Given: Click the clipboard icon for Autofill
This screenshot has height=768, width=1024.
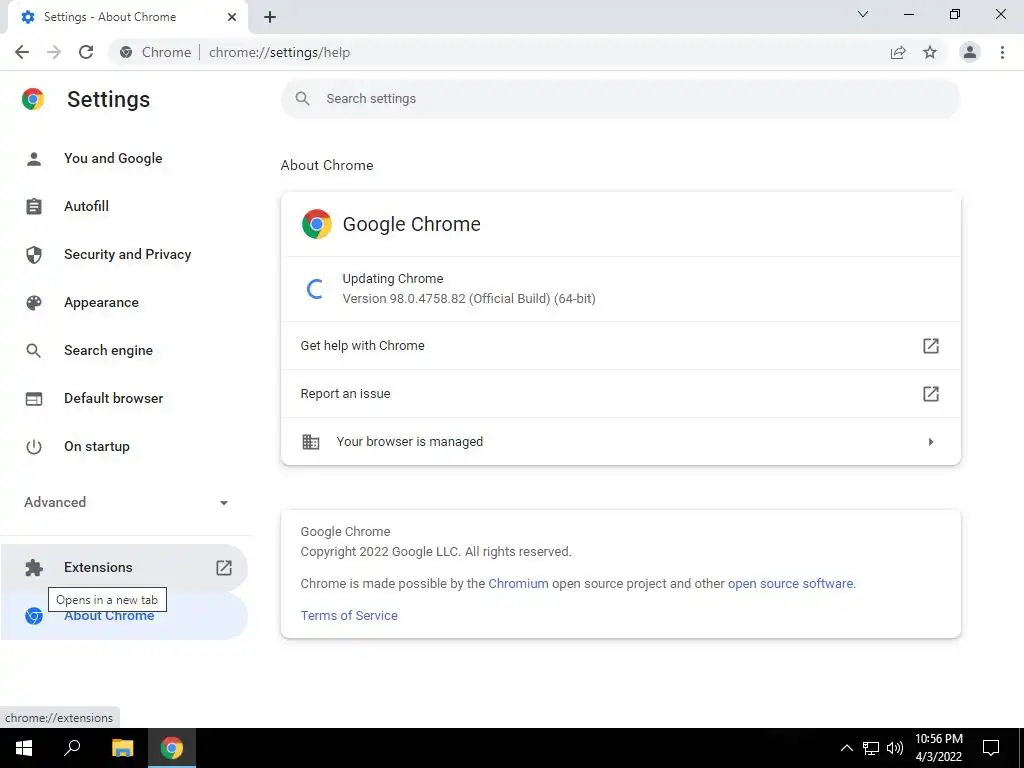Looking at the screenshot, I should (x=34, y=206).
